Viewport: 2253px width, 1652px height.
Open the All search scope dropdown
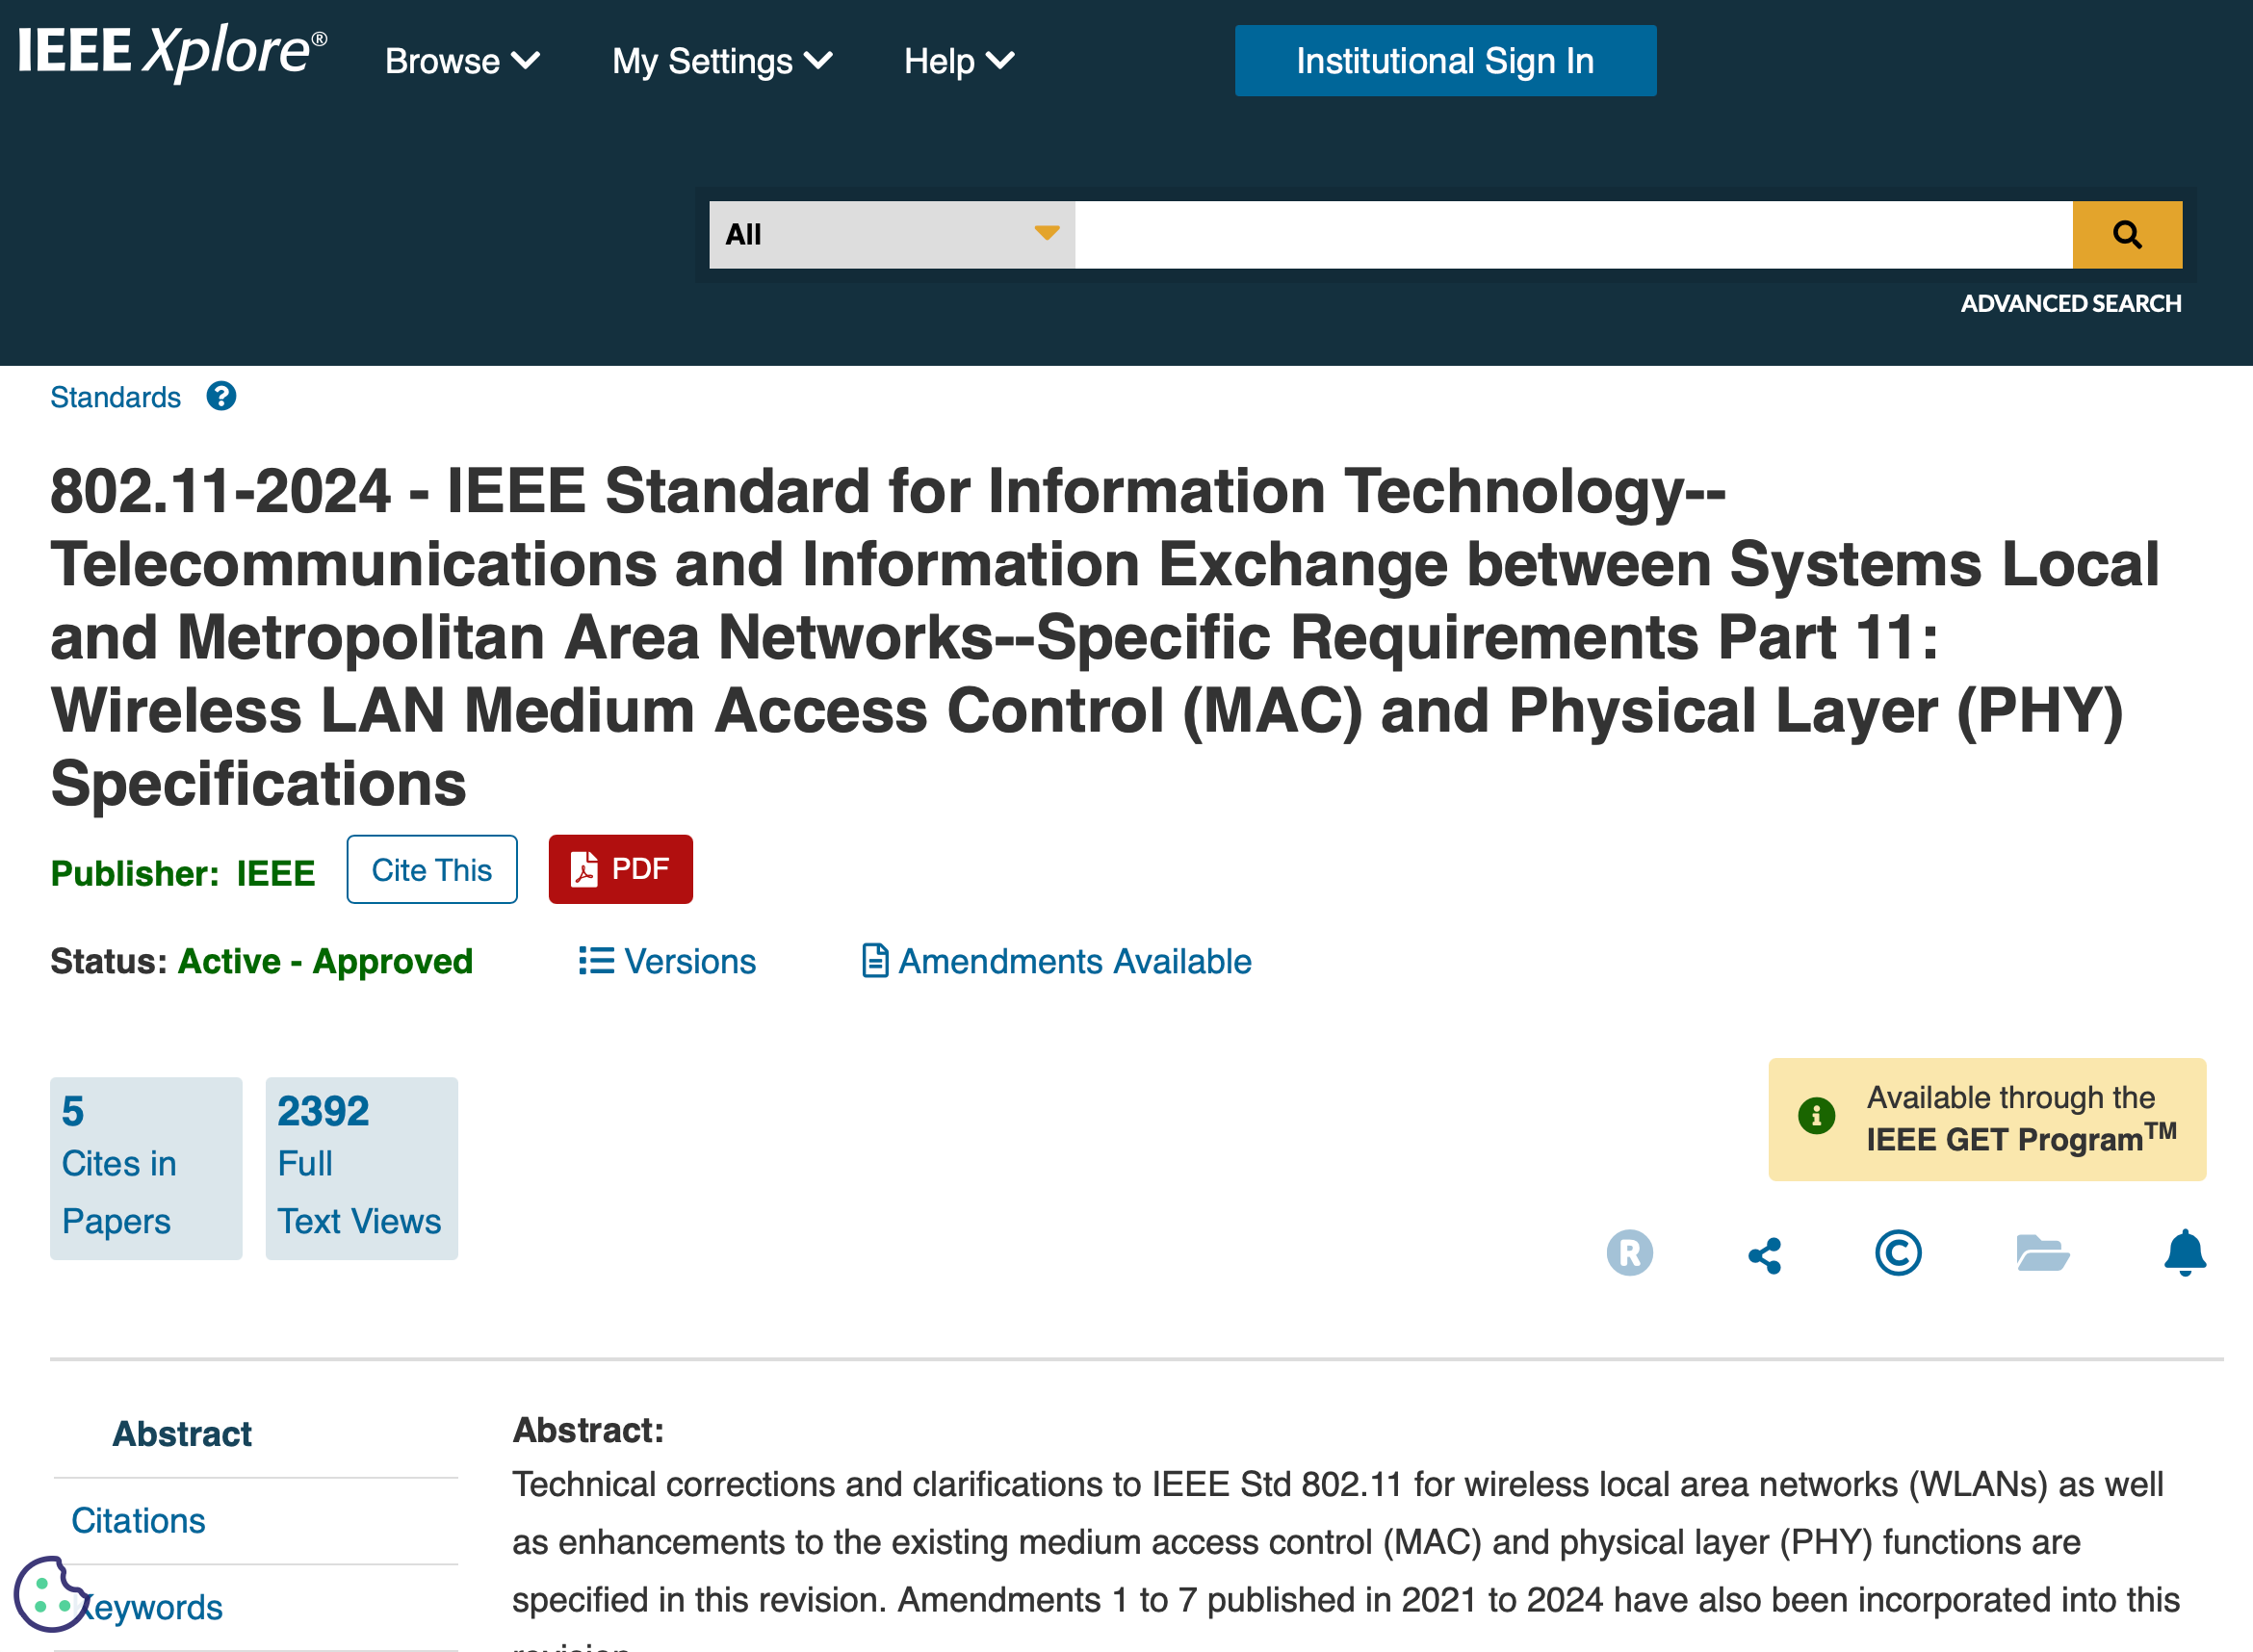tap(891, 235)
